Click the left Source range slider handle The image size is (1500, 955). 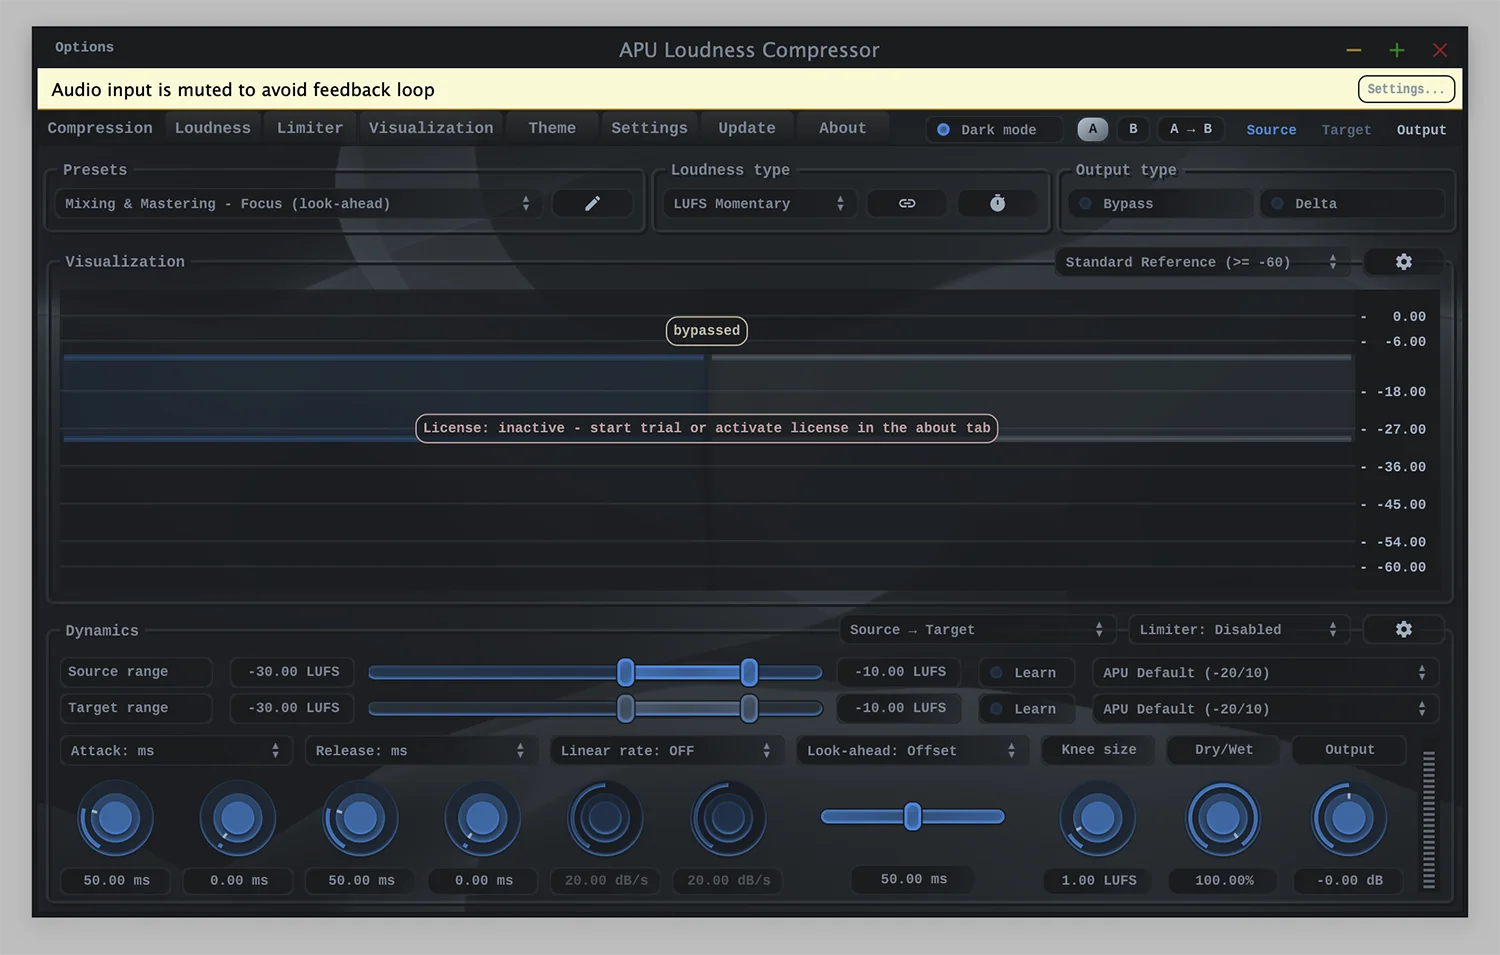(626, 672)
